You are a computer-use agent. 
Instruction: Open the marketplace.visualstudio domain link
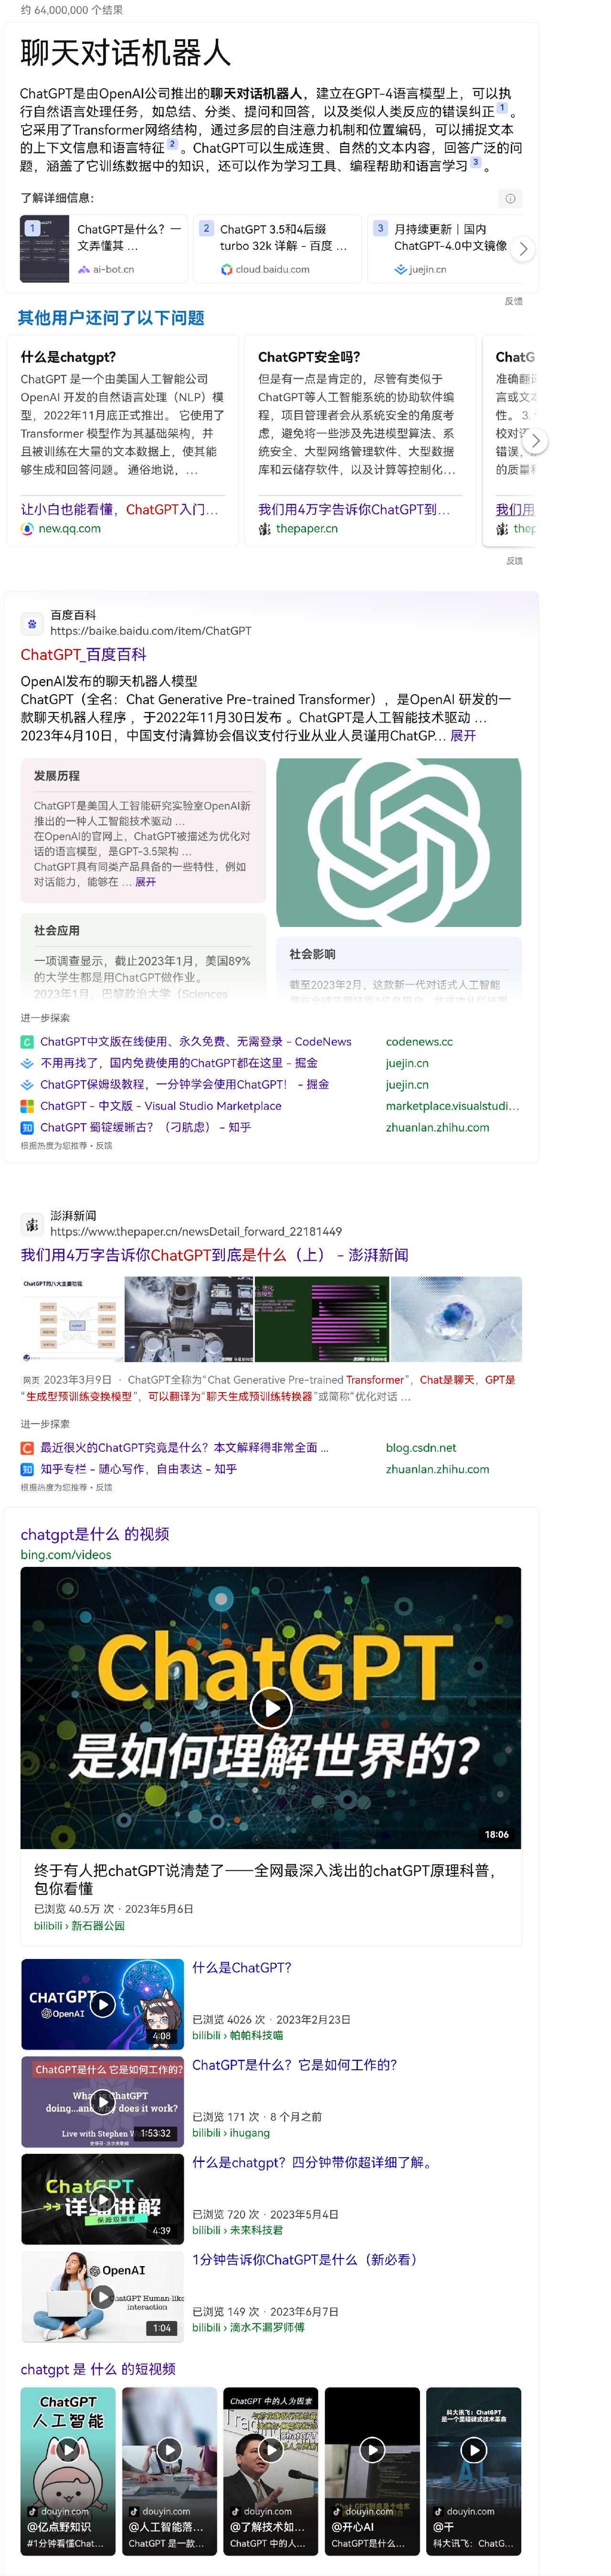click(x=452, y=1106)
